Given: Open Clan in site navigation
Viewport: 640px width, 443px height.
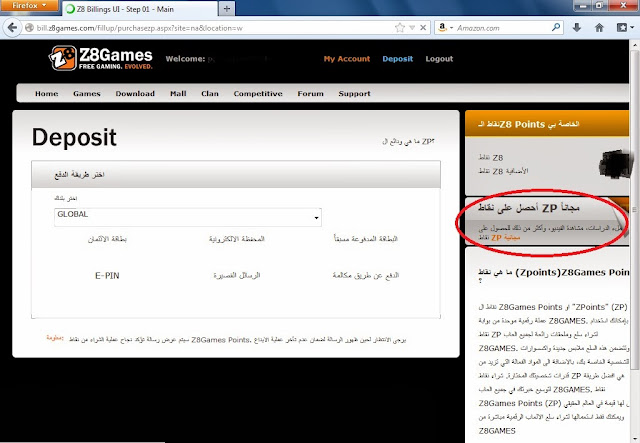Looking at the screenshot, I should pos(210,93).
